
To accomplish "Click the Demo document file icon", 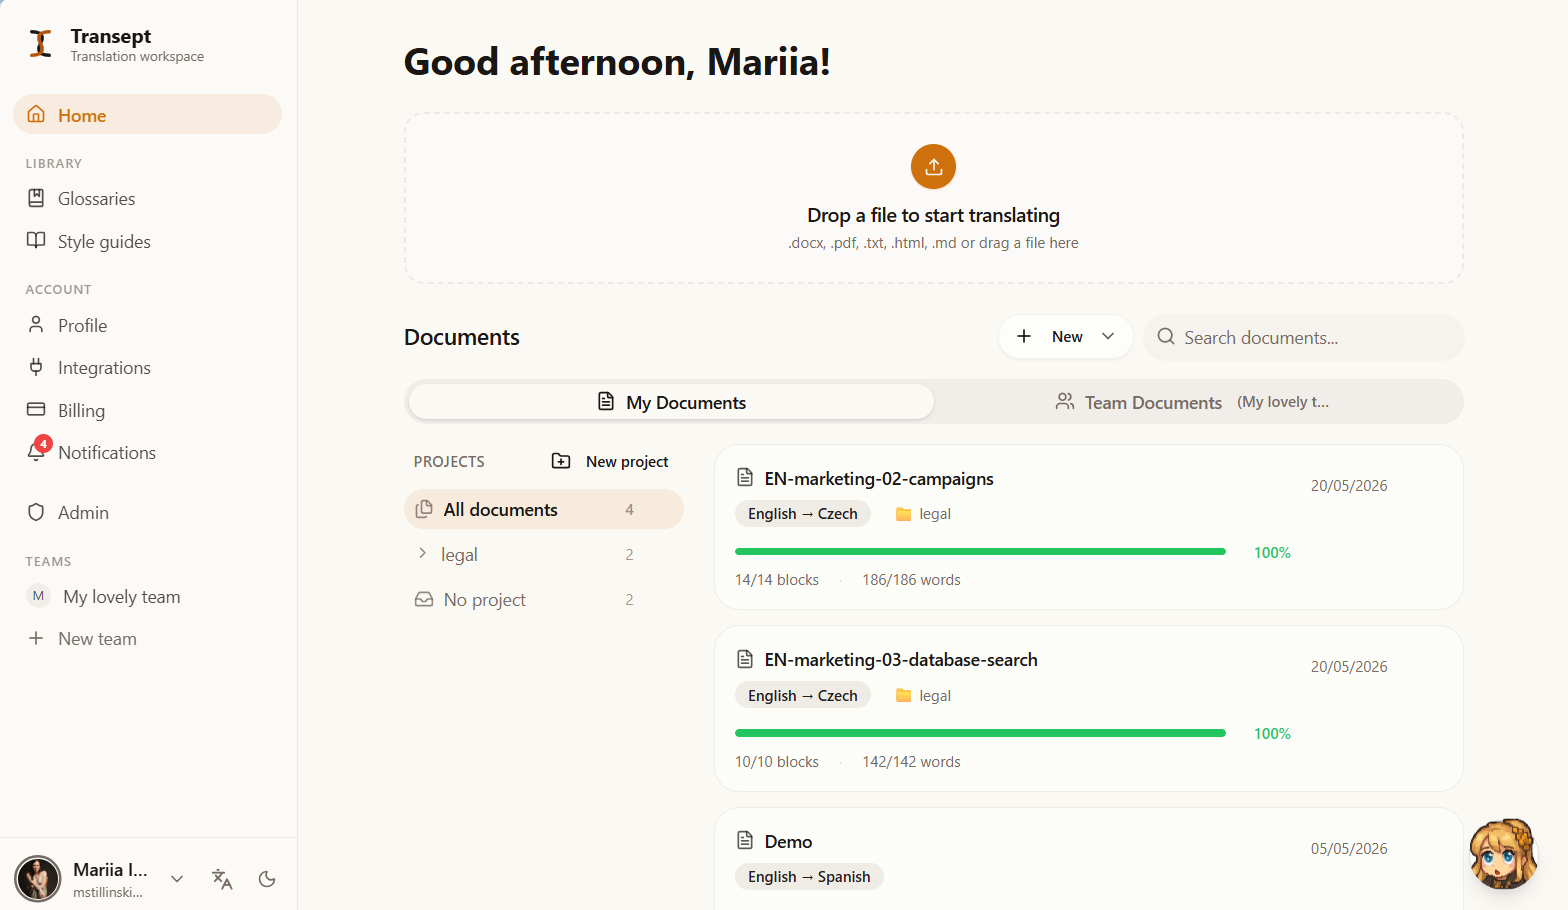I will click(x=745, y=840).
